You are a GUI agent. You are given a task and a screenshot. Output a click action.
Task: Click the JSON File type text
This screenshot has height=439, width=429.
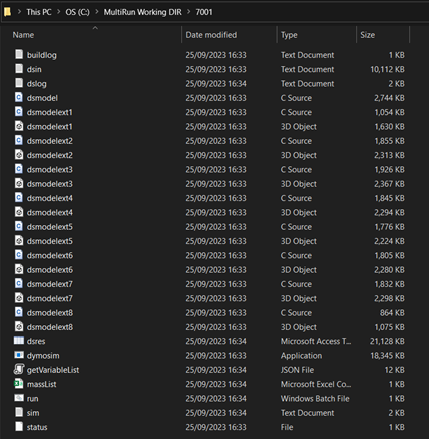coord(297,370)
